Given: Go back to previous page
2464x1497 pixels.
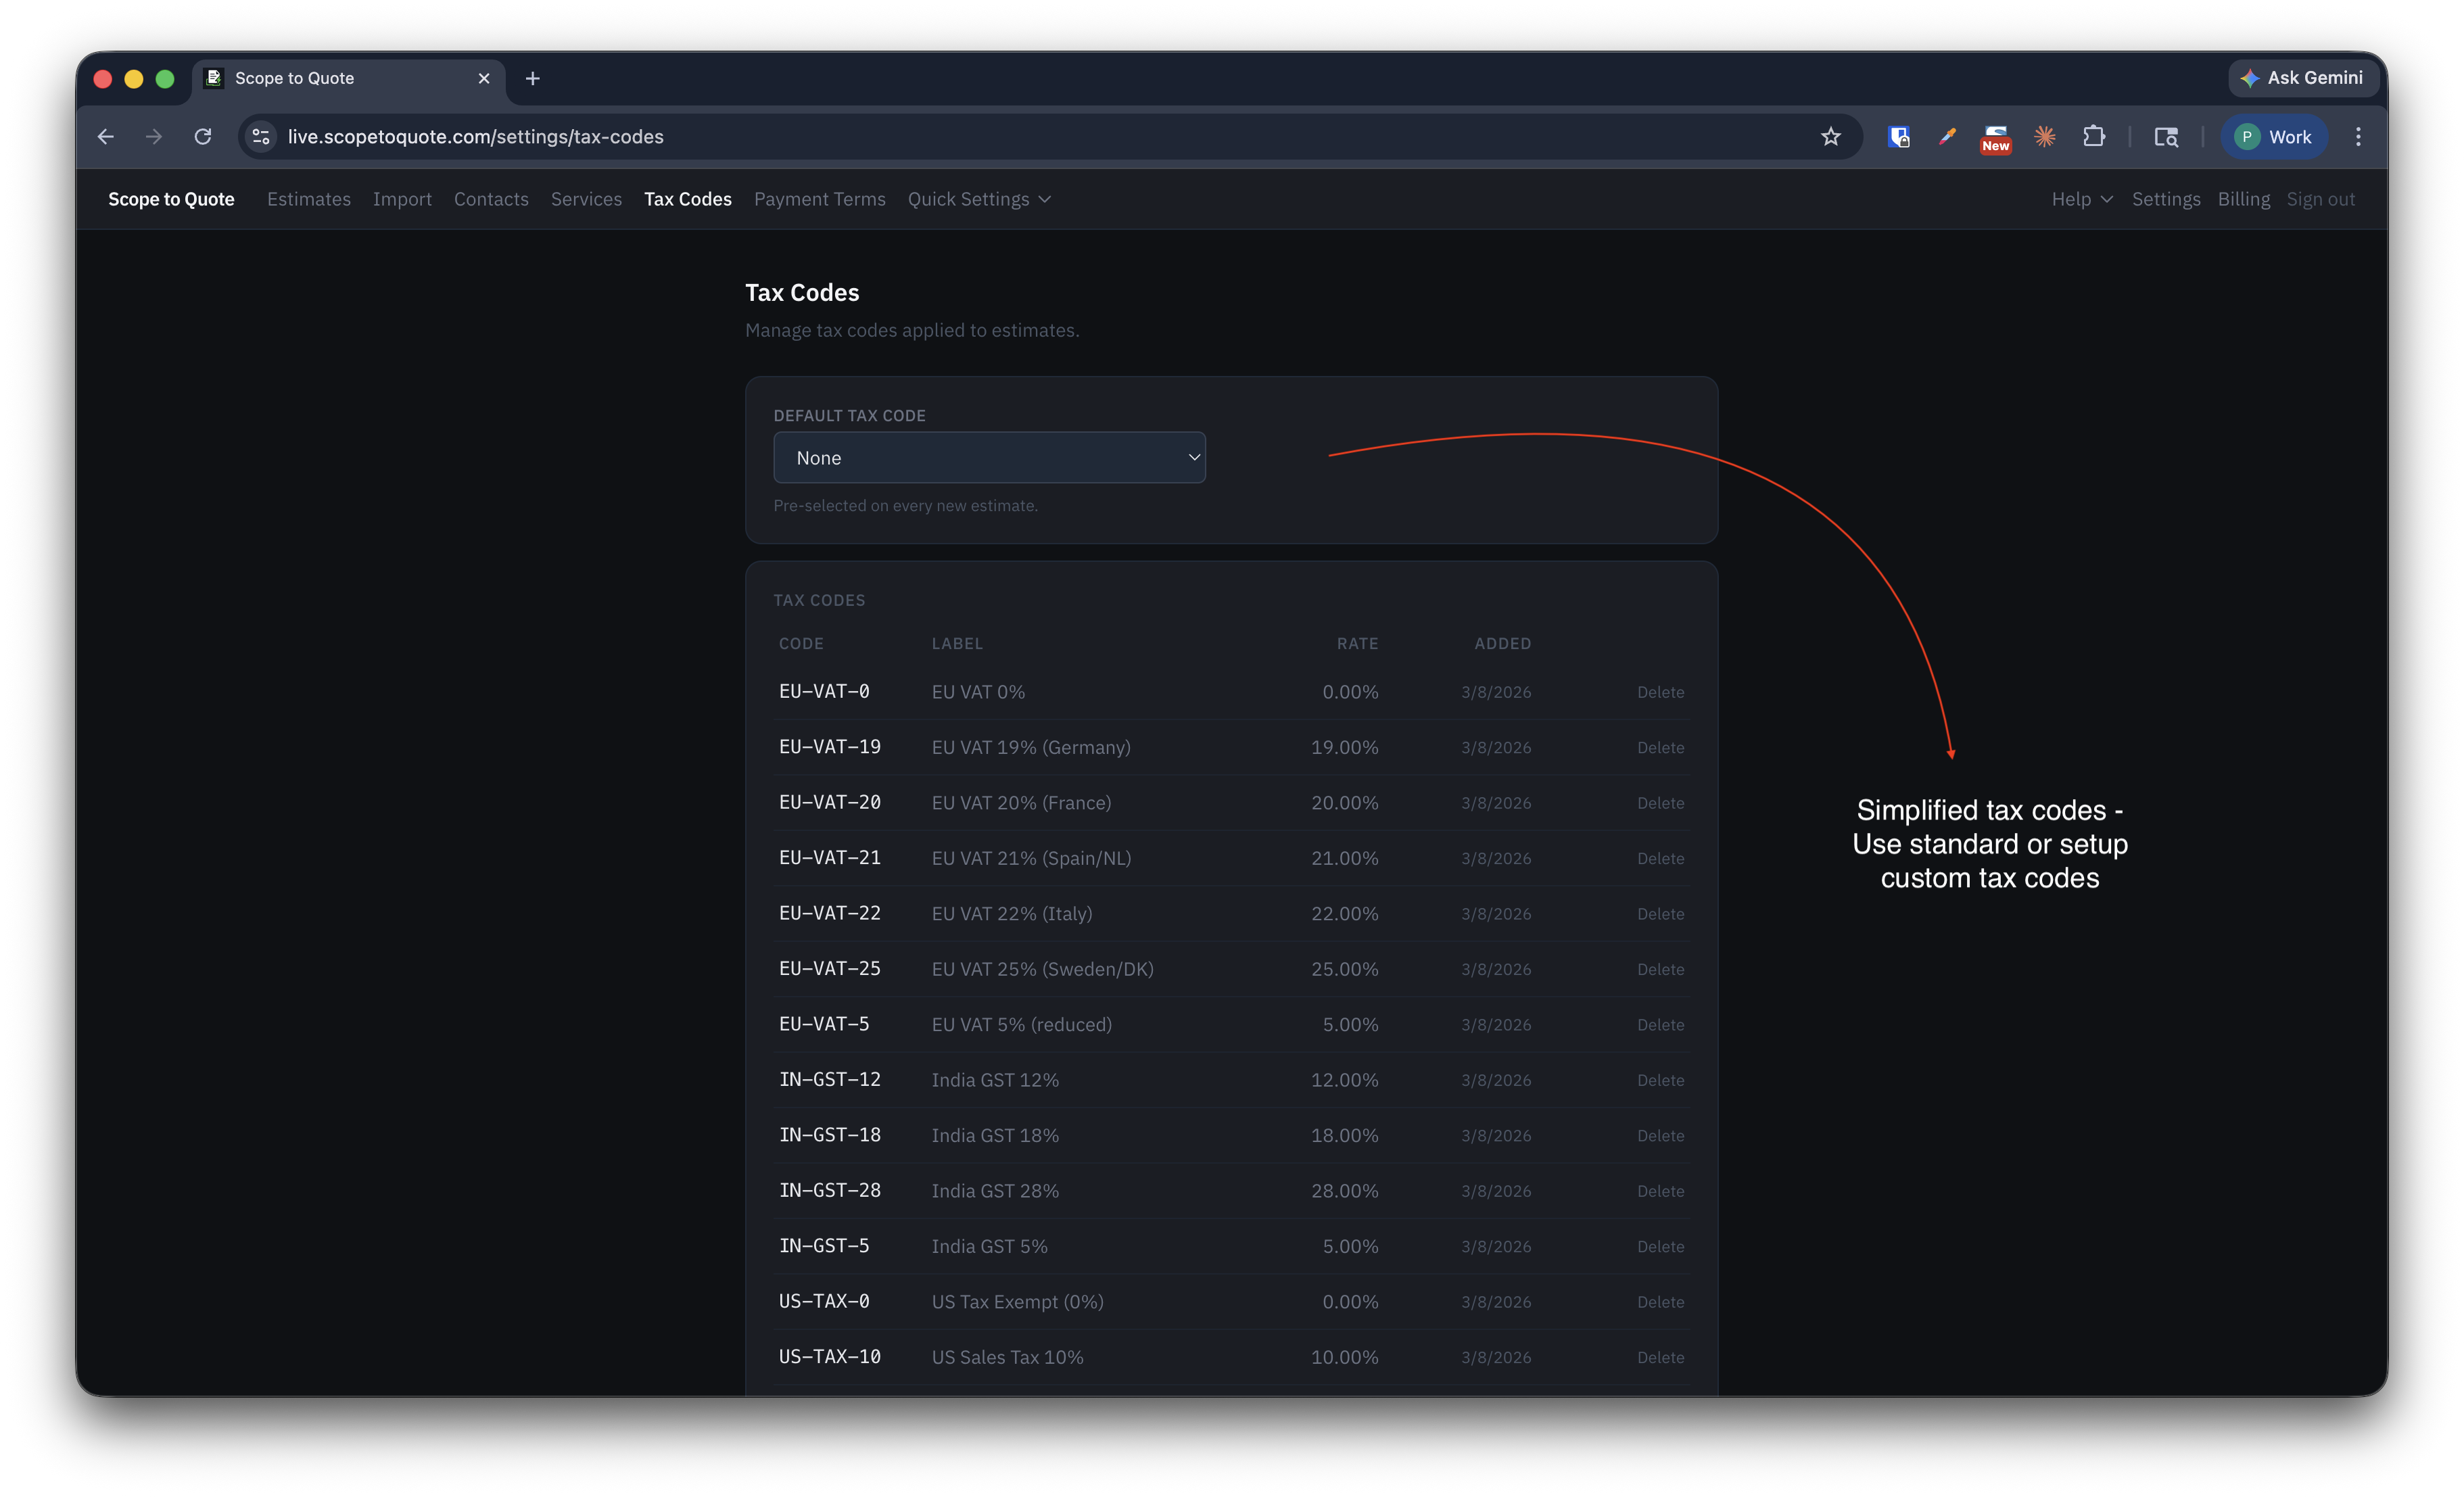Looking at the screenshot, I should pyautogui.click(x=106, y=137).
